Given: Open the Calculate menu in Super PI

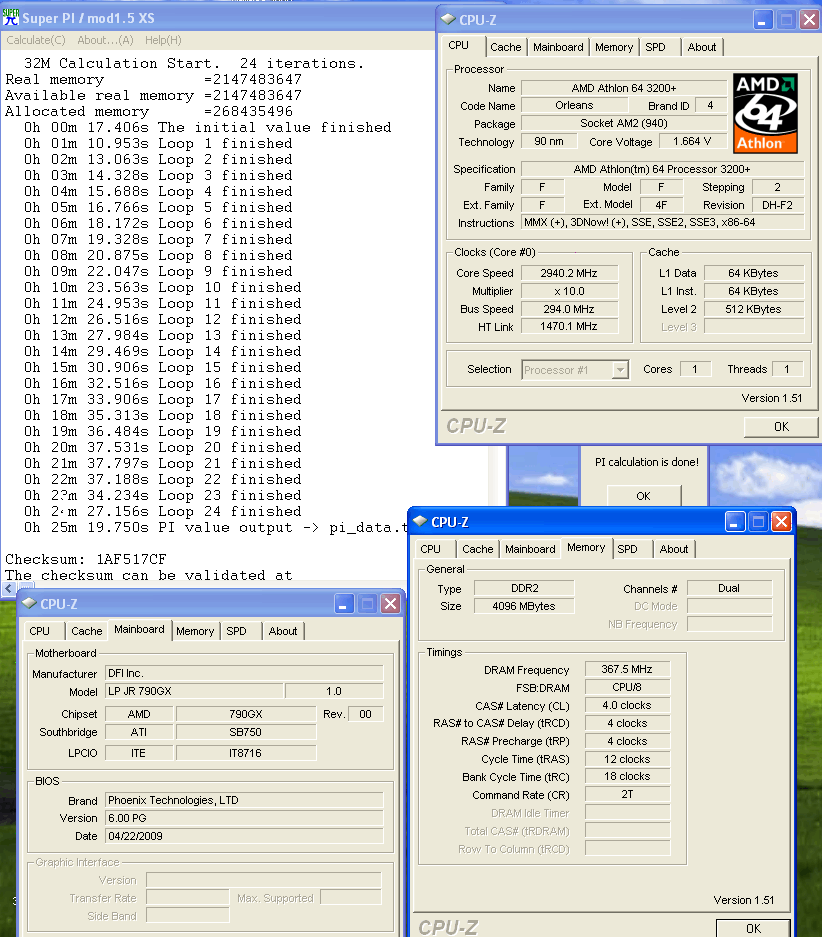Looking at the screenshot, I should click(x=36, y=40).
